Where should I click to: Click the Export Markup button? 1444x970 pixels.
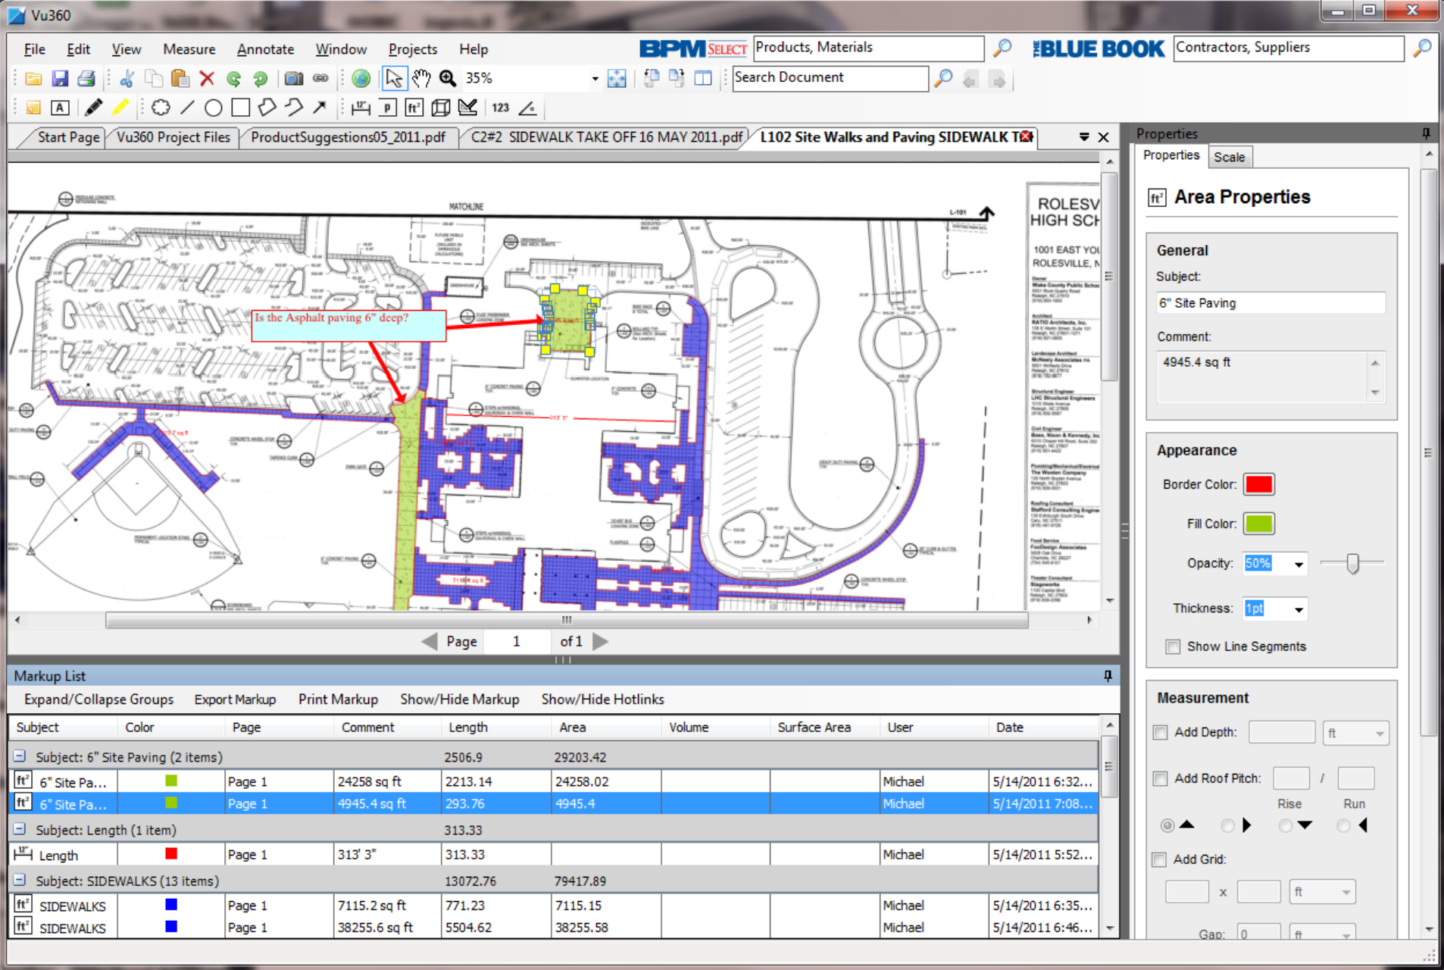pos(234,699)
